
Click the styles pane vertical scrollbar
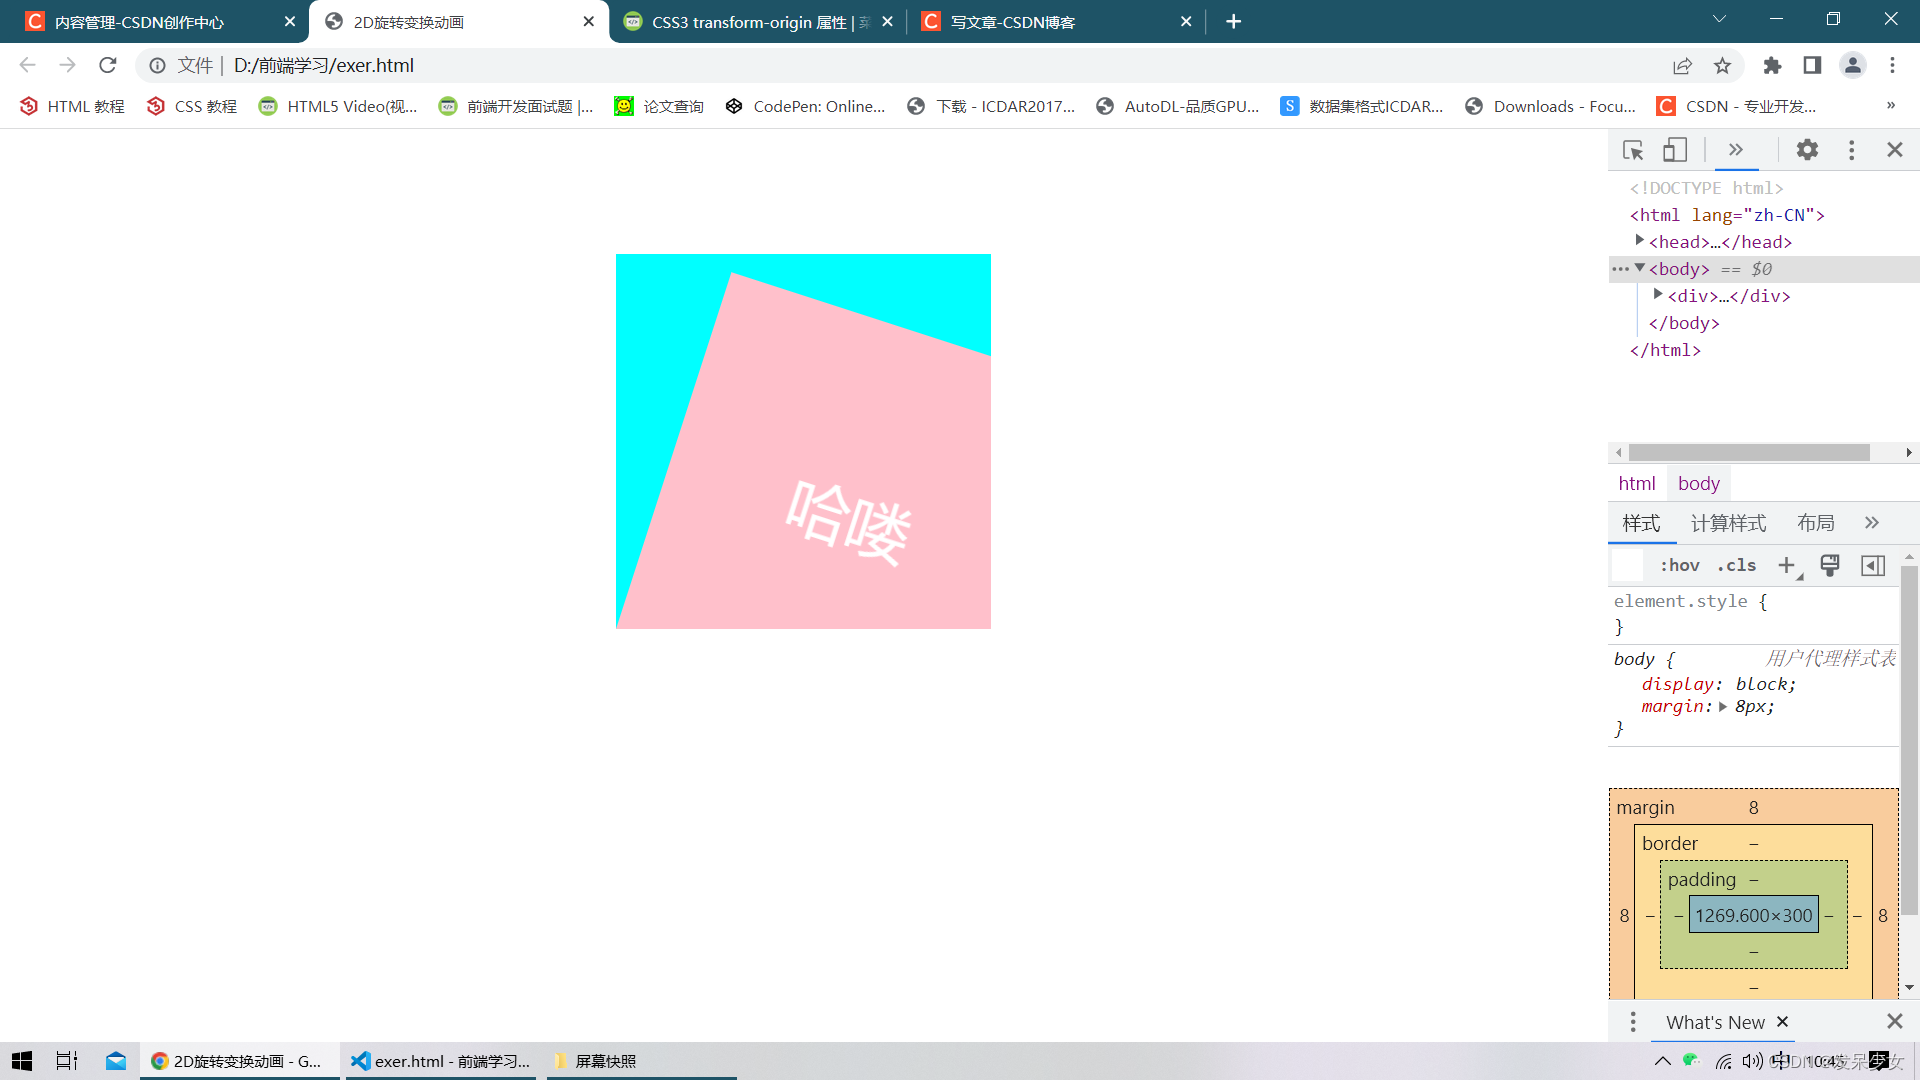pos(1909,740)
